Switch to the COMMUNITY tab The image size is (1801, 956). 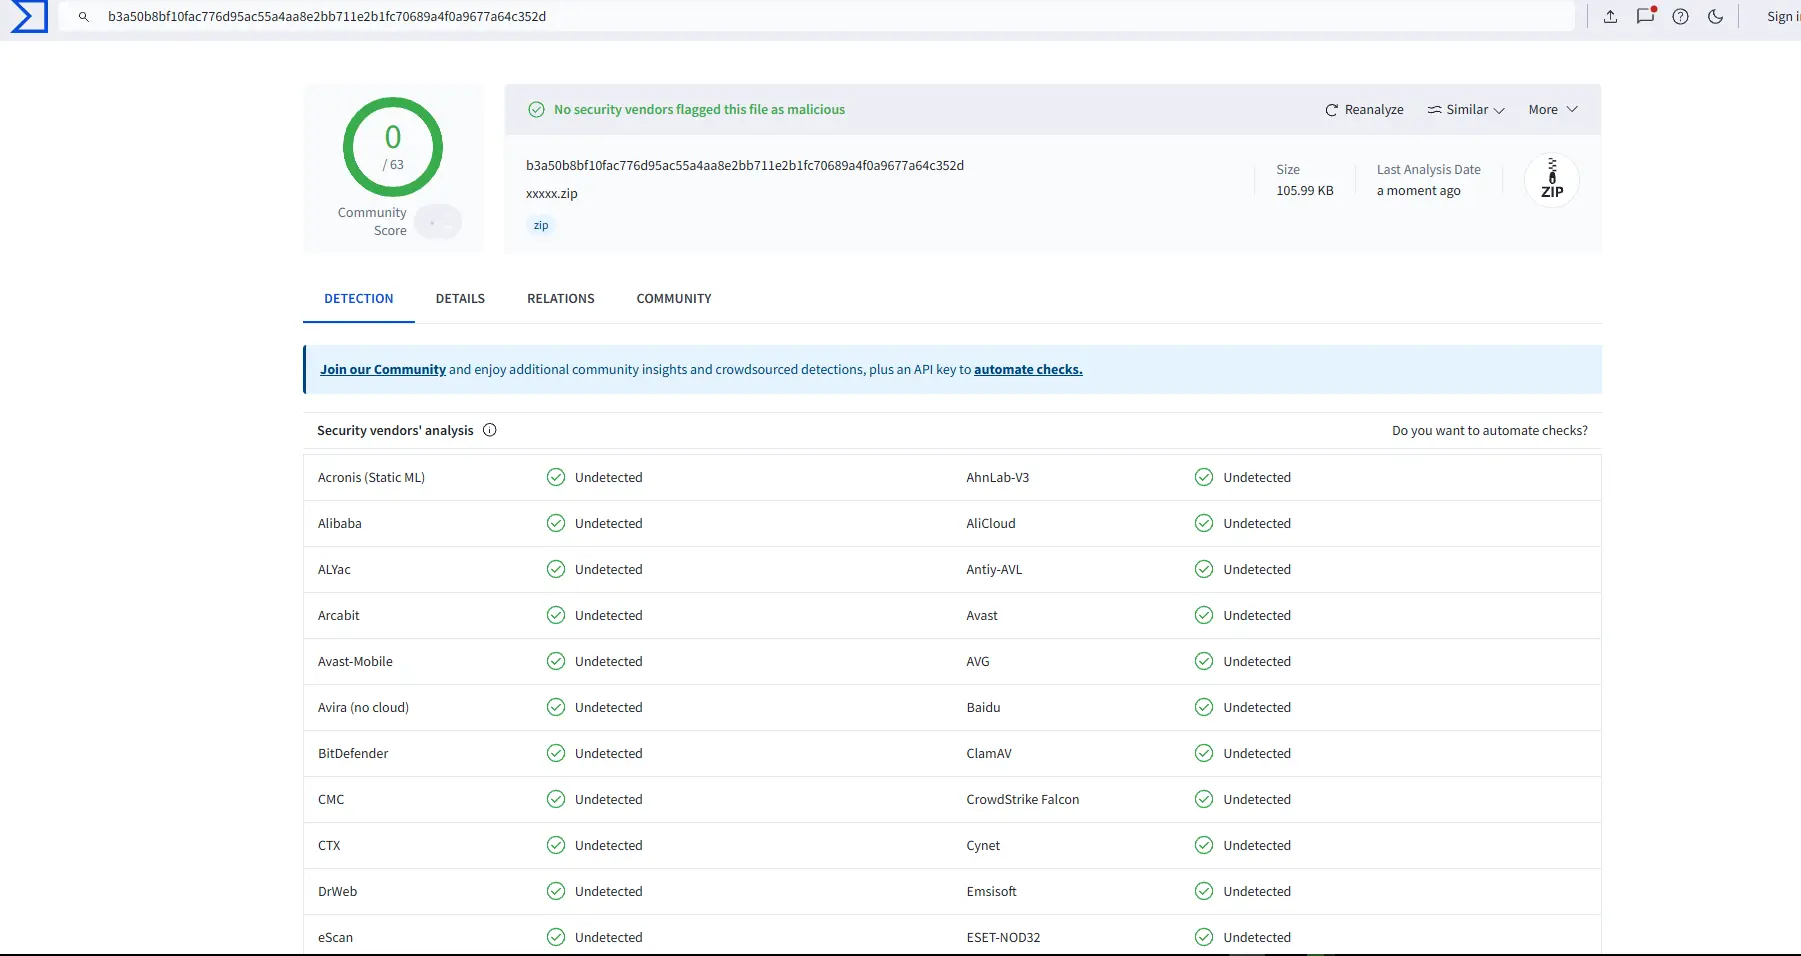pyautogui.click(x=674, y=299)
